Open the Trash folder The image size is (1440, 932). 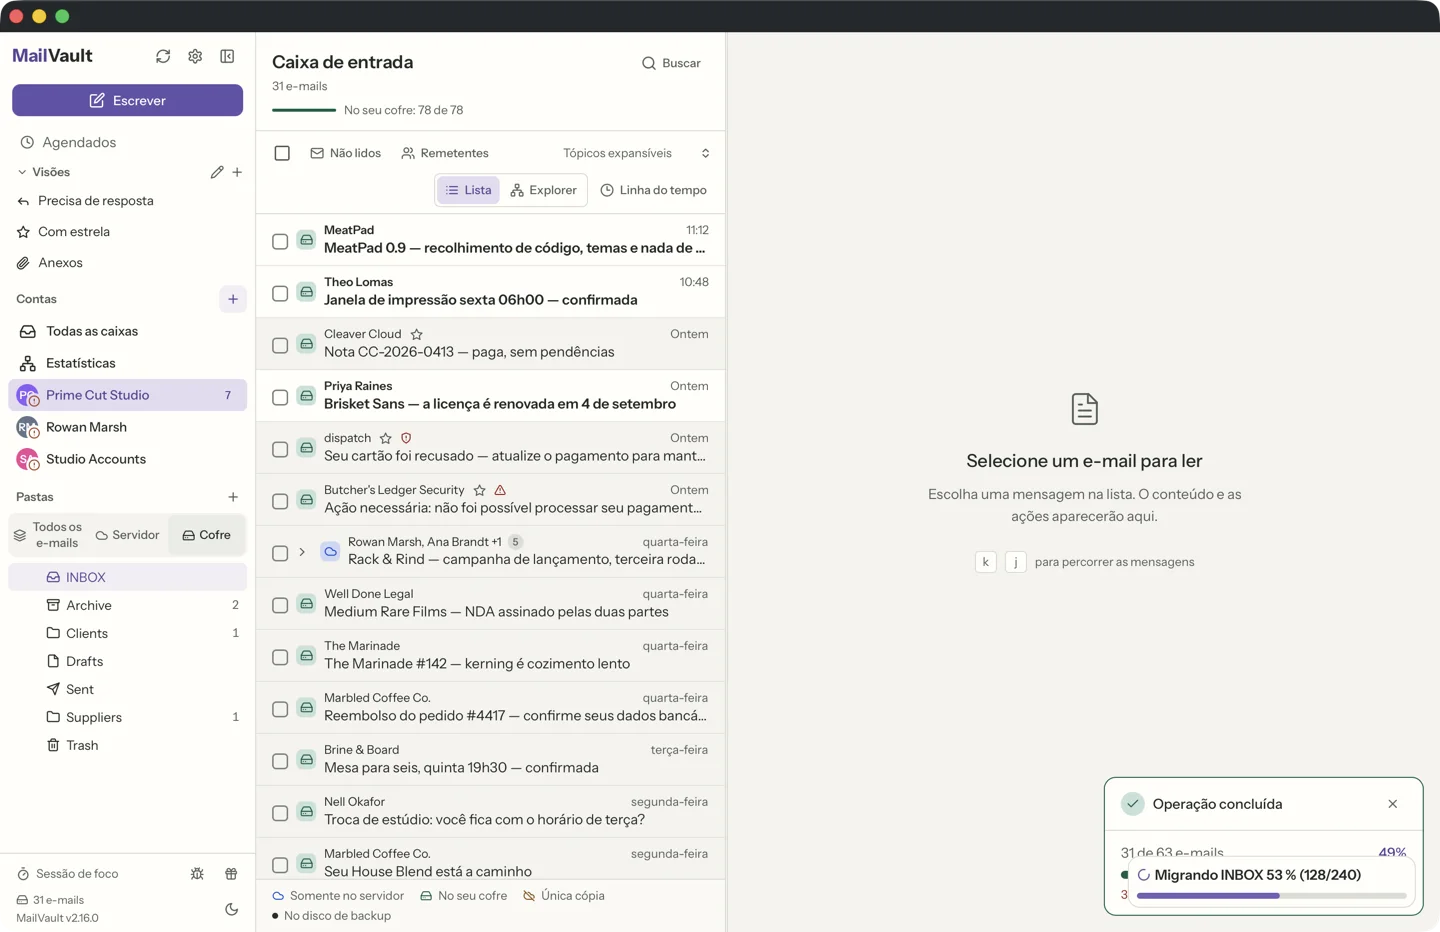[127, 745]
